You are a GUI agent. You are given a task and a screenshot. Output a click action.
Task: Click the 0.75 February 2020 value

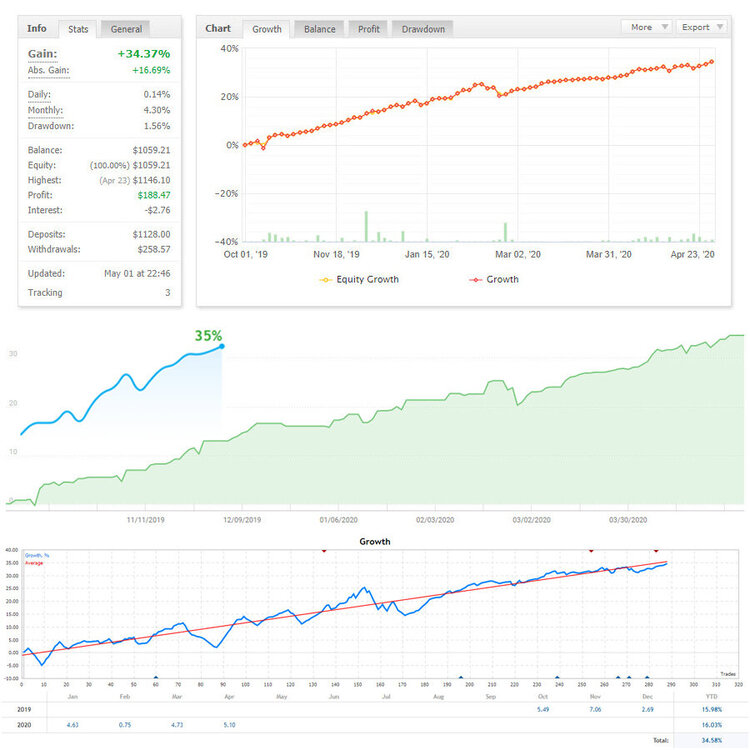click(125, 725)
